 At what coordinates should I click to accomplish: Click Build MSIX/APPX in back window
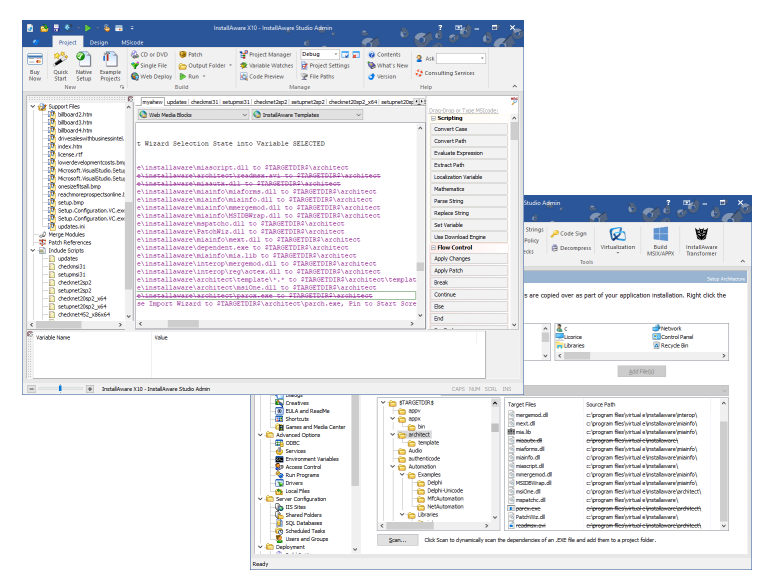[660, 241]
